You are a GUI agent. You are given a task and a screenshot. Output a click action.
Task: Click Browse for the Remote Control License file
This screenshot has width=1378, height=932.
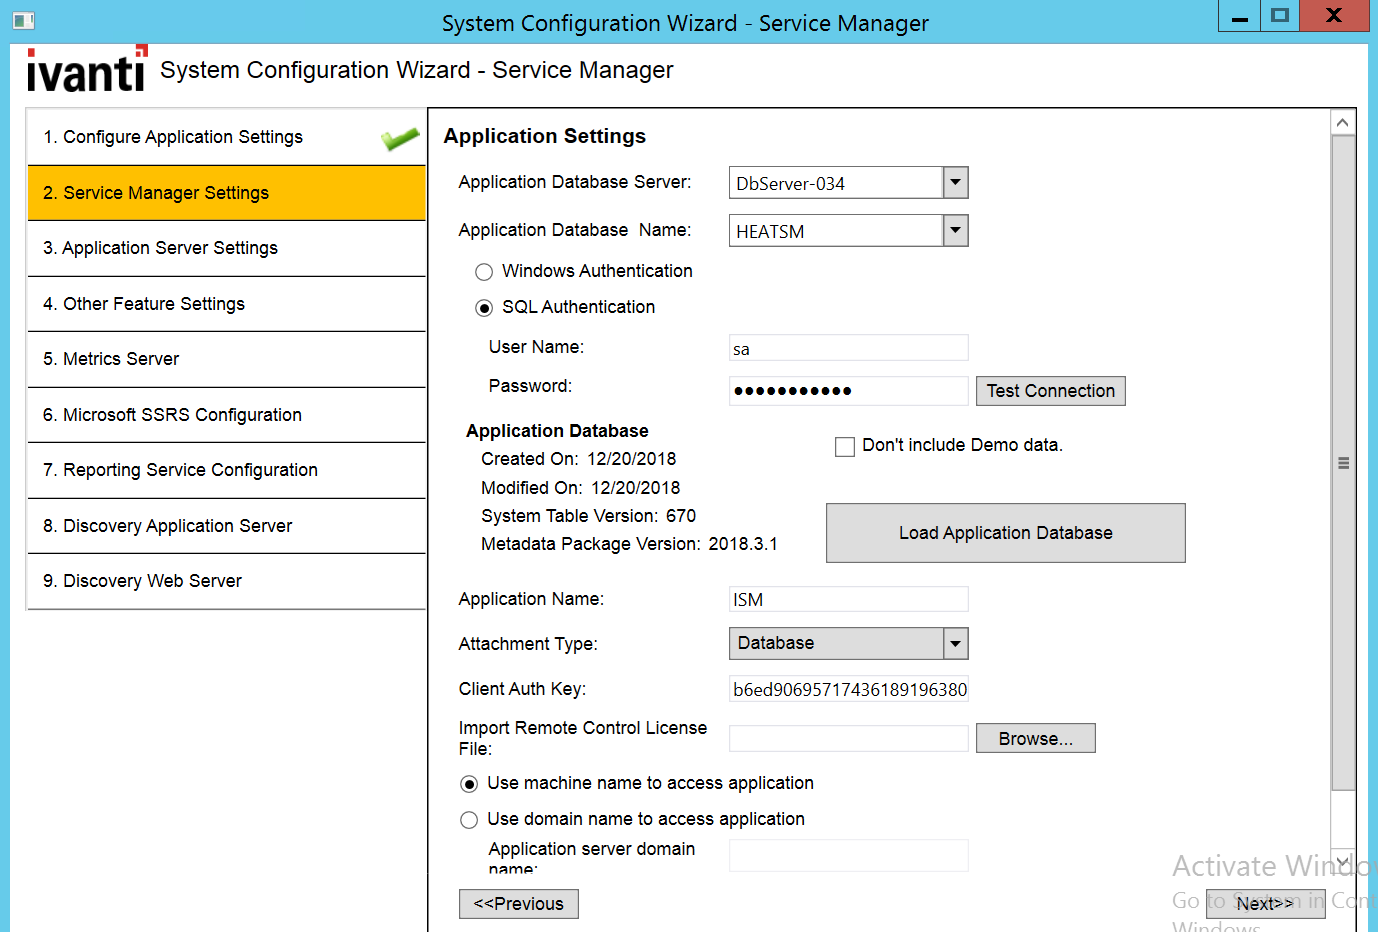(x=1035, y=738)
